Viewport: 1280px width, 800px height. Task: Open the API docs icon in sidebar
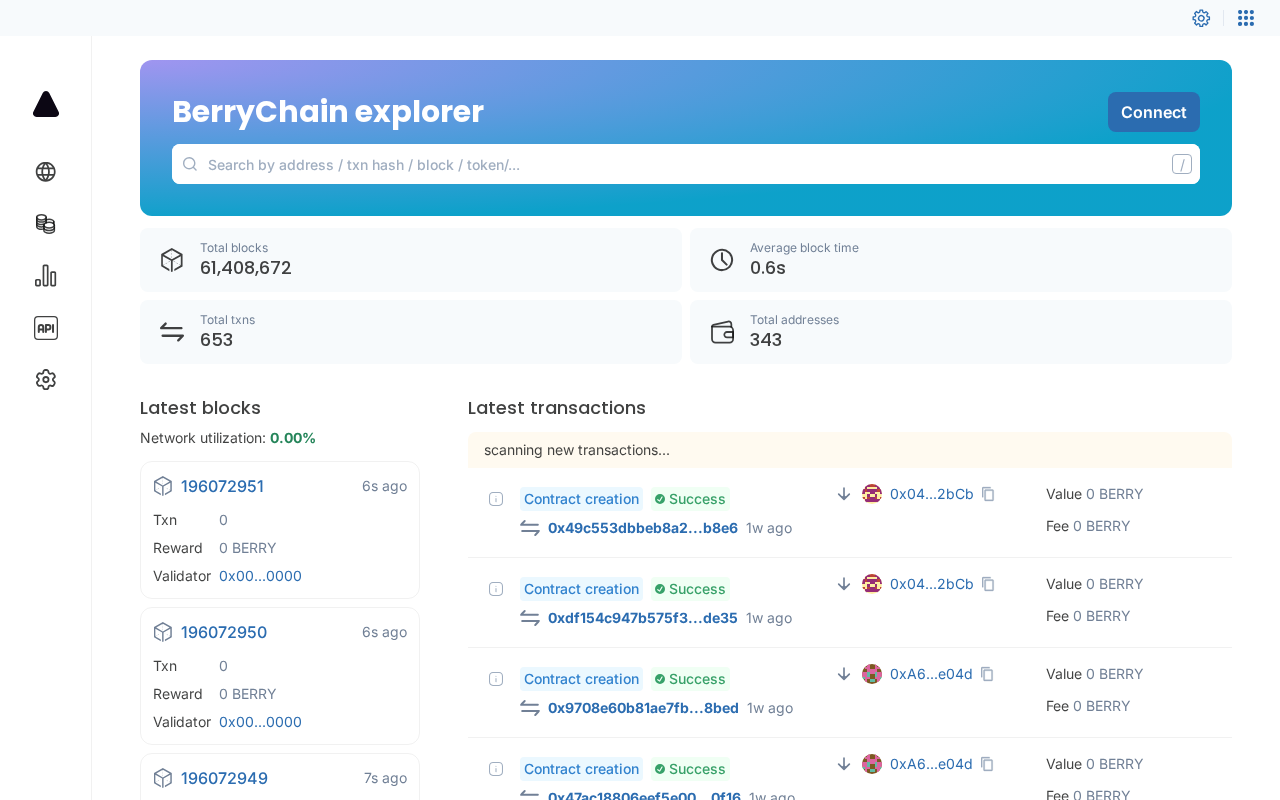(45, 328)
